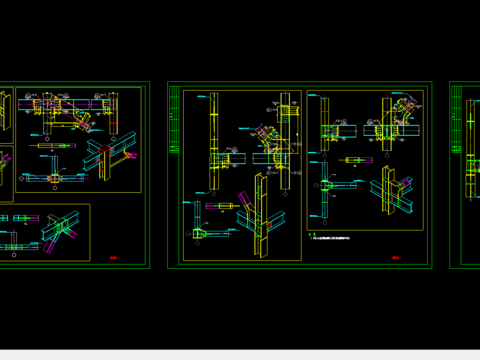Screen dimensions: 480x360
Task: Click the red label on the left sheet
Action: click(x=114, y=258)
